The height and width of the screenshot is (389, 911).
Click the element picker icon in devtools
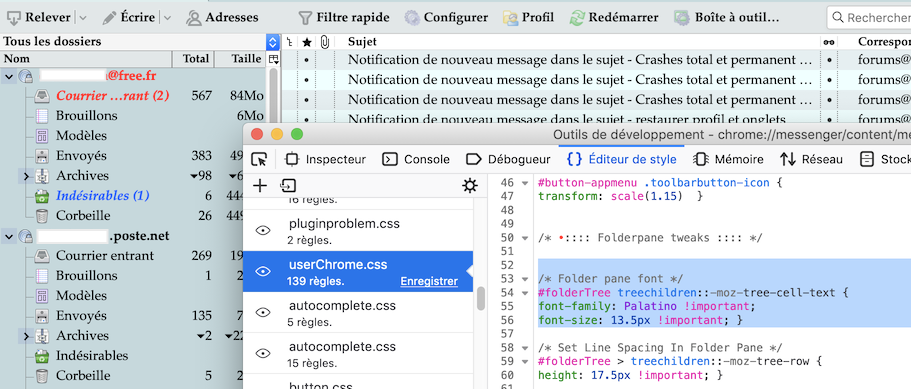pyautogui.click(x=259, y=159)
